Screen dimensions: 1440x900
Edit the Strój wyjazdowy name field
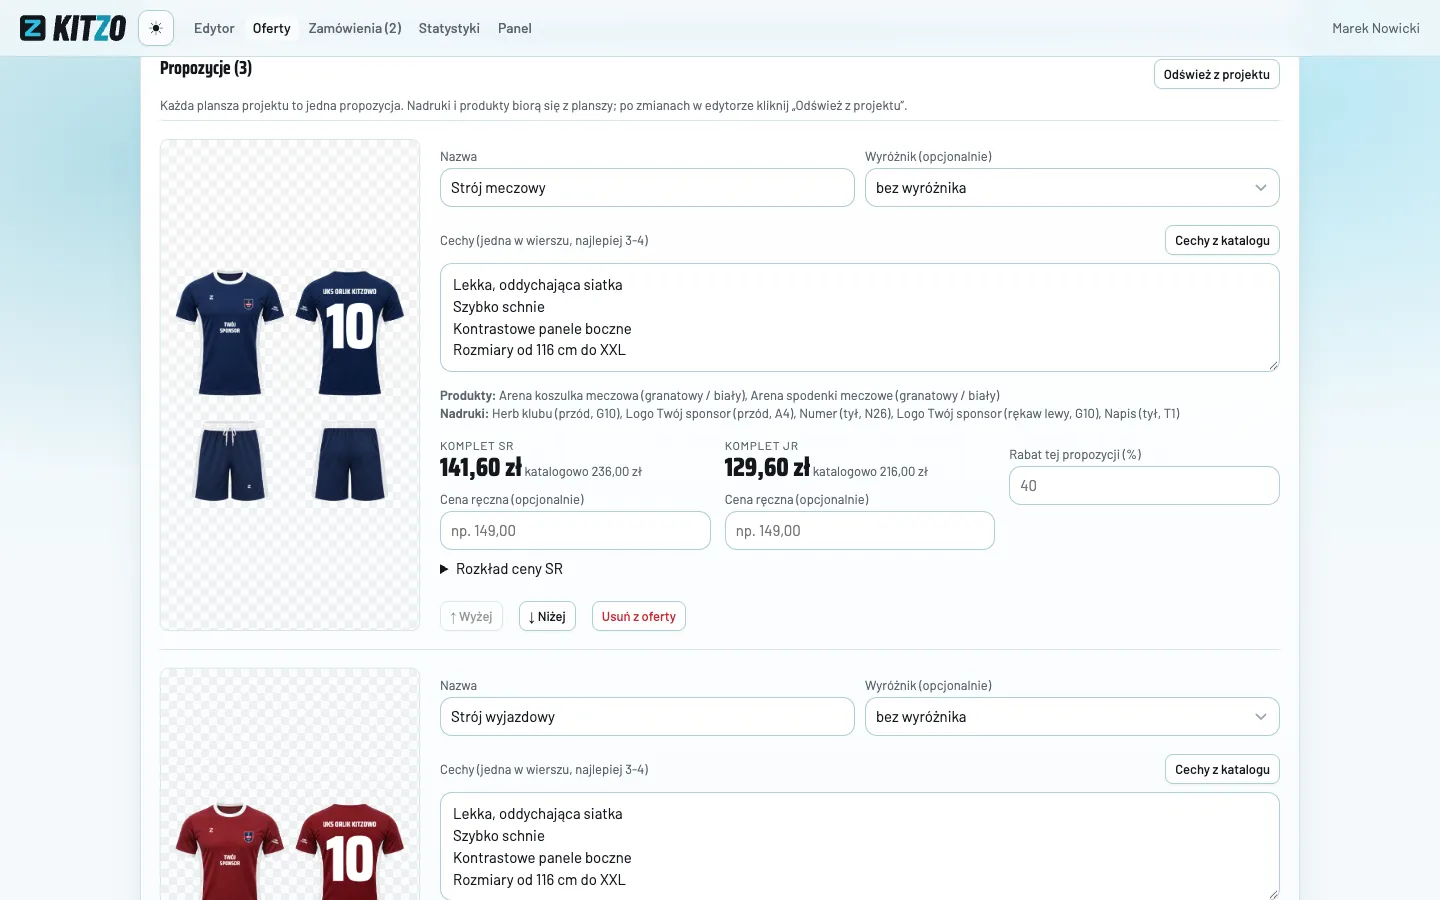click(647, 717)
